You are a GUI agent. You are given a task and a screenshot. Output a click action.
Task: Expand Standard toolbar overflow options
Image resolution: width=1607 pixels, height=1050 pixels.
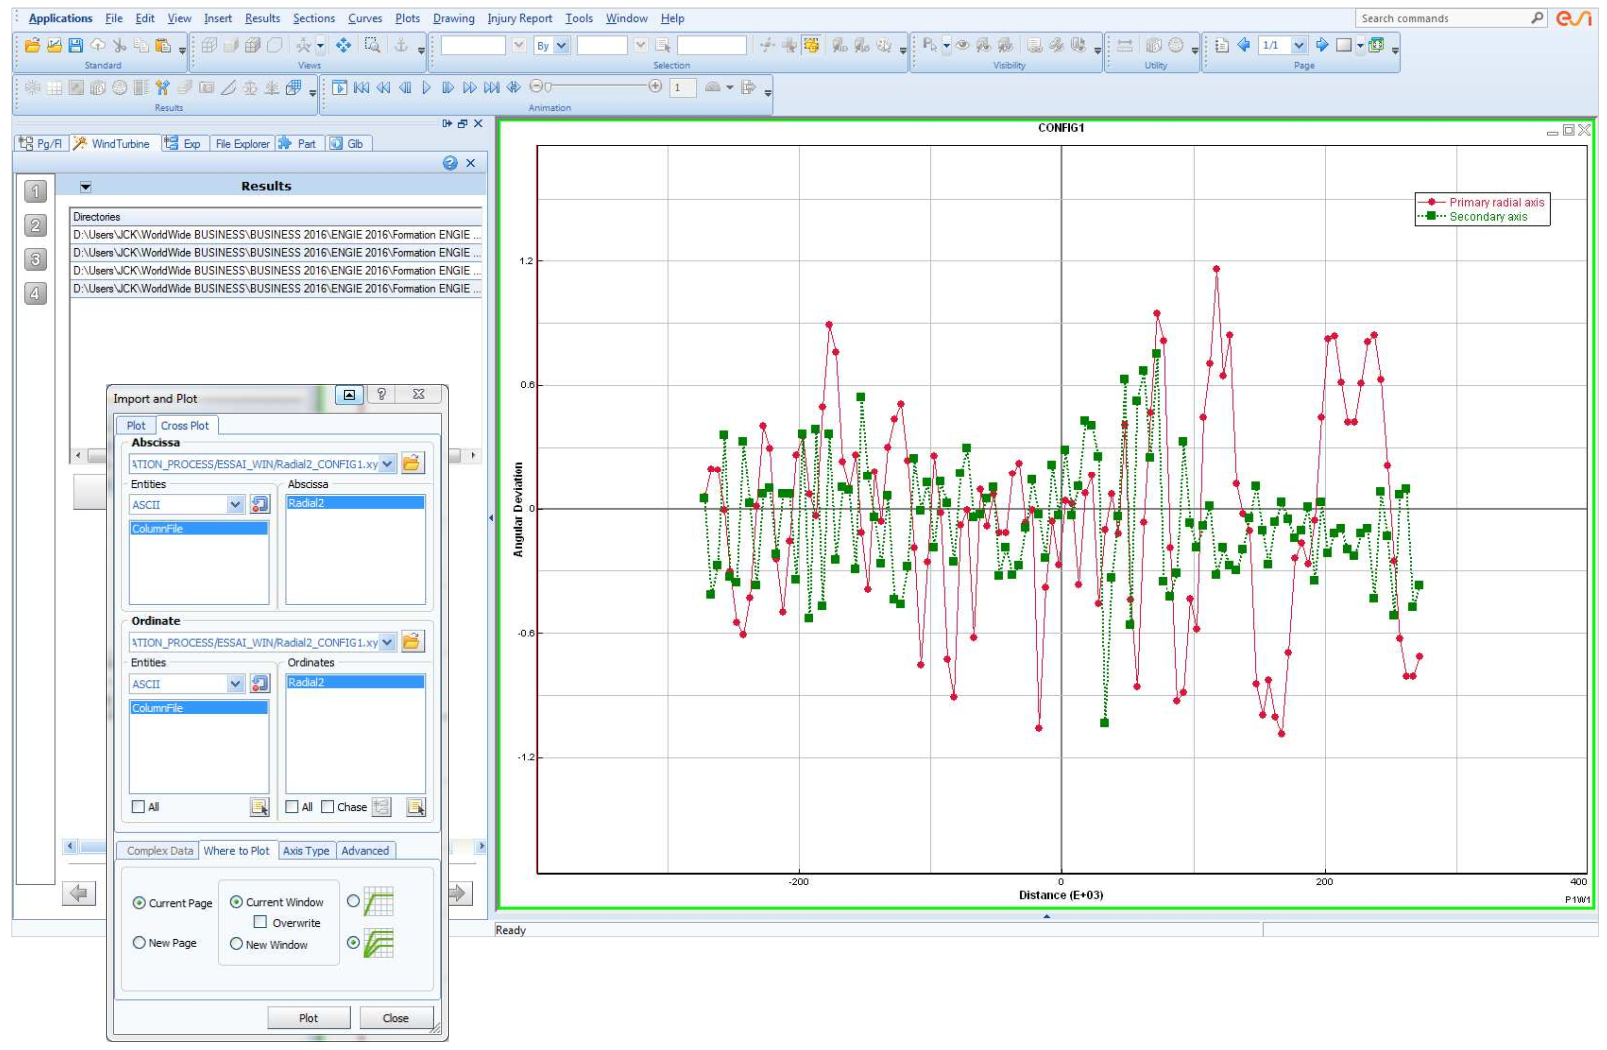182,49
